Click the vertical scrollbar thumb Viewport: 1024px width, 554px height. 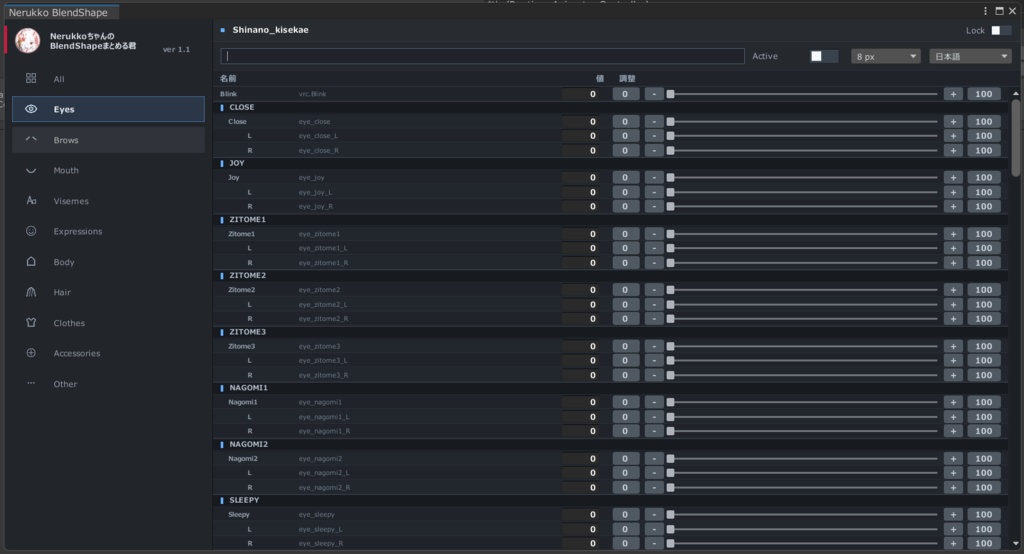1016,137
